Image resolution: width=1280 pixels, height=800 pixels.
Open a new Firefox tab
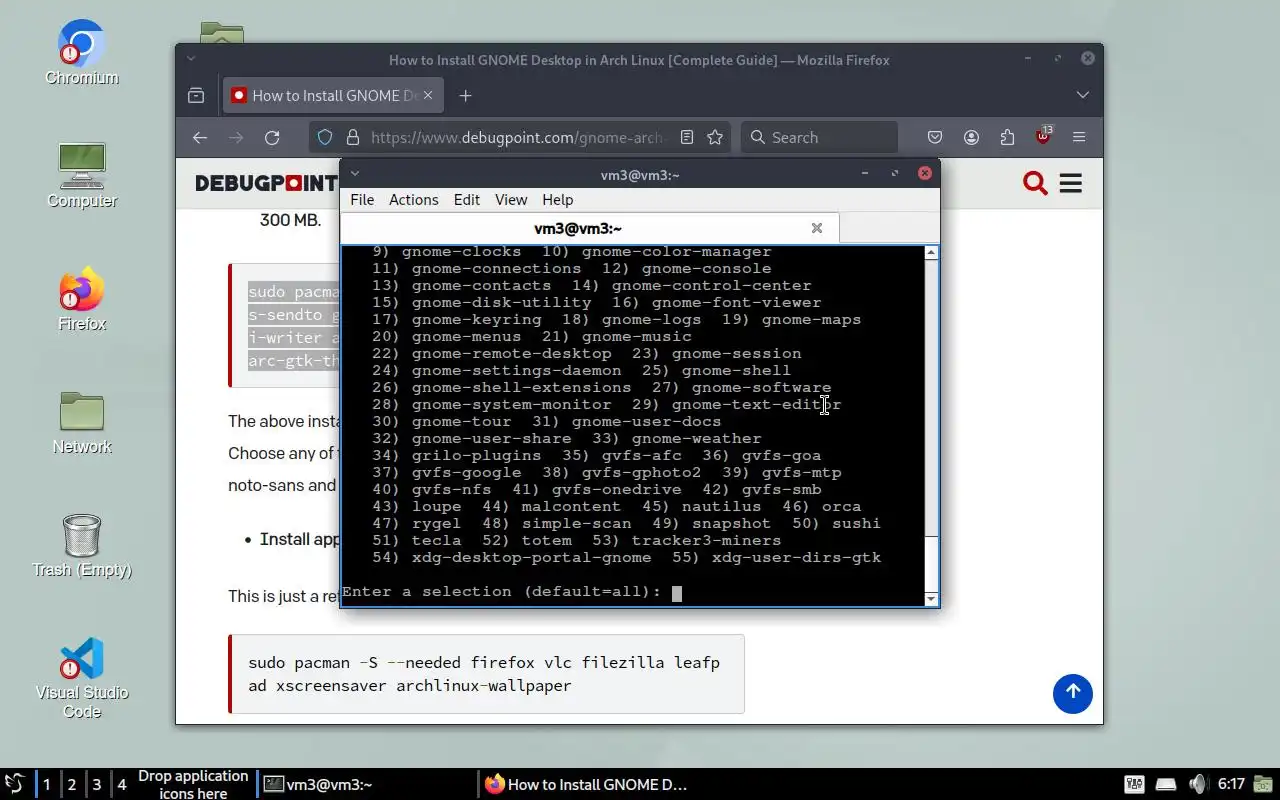465,96
